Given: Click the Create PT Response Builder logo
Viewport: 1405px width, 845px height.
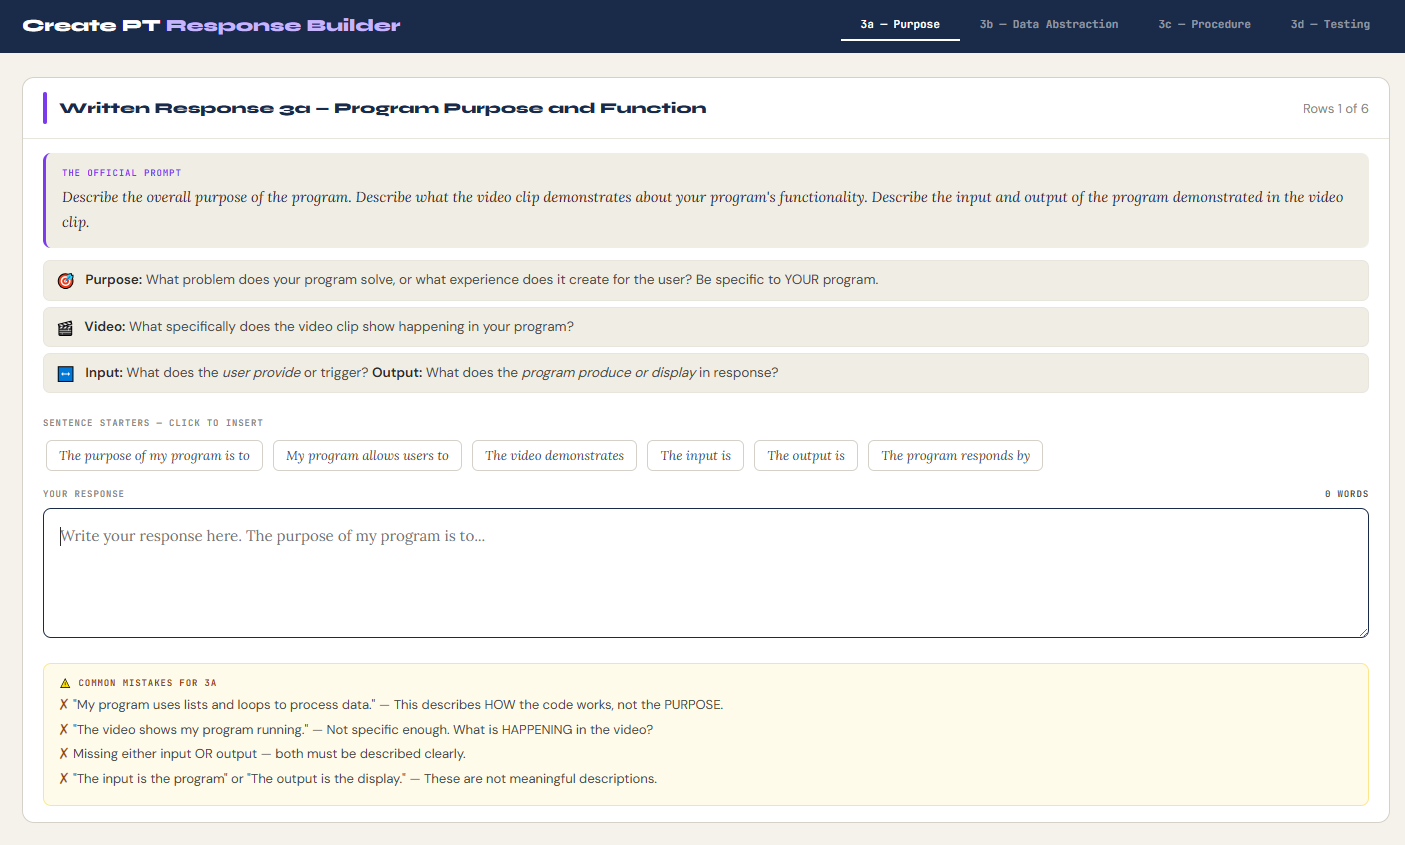Looking at the screenshot, I should coord(211,26).
